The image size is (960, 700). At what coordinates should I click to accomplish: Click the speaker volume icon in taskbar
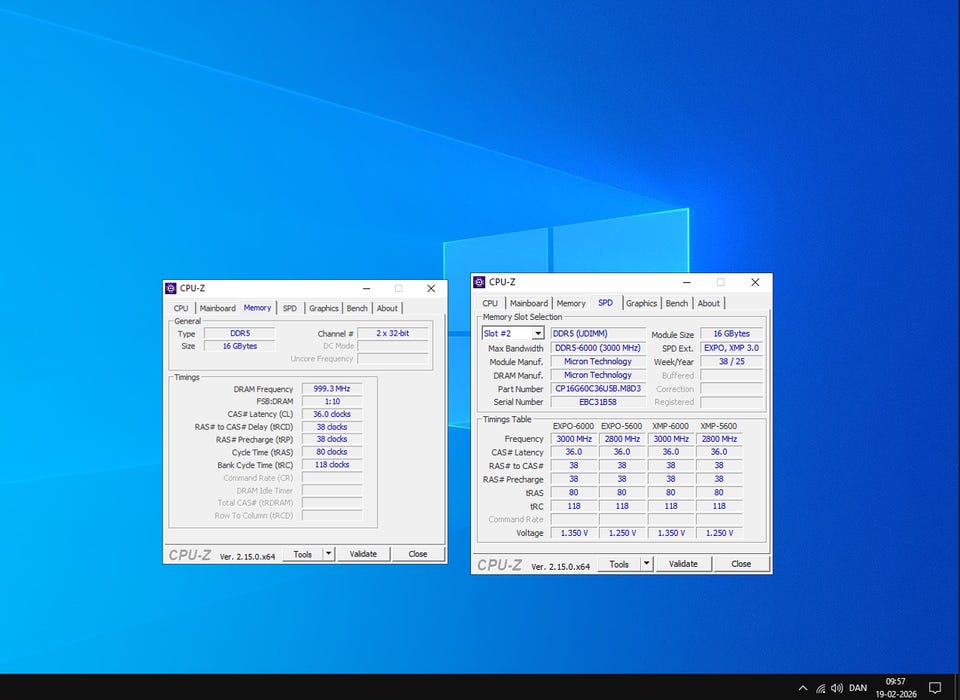(x=836, y=688)
